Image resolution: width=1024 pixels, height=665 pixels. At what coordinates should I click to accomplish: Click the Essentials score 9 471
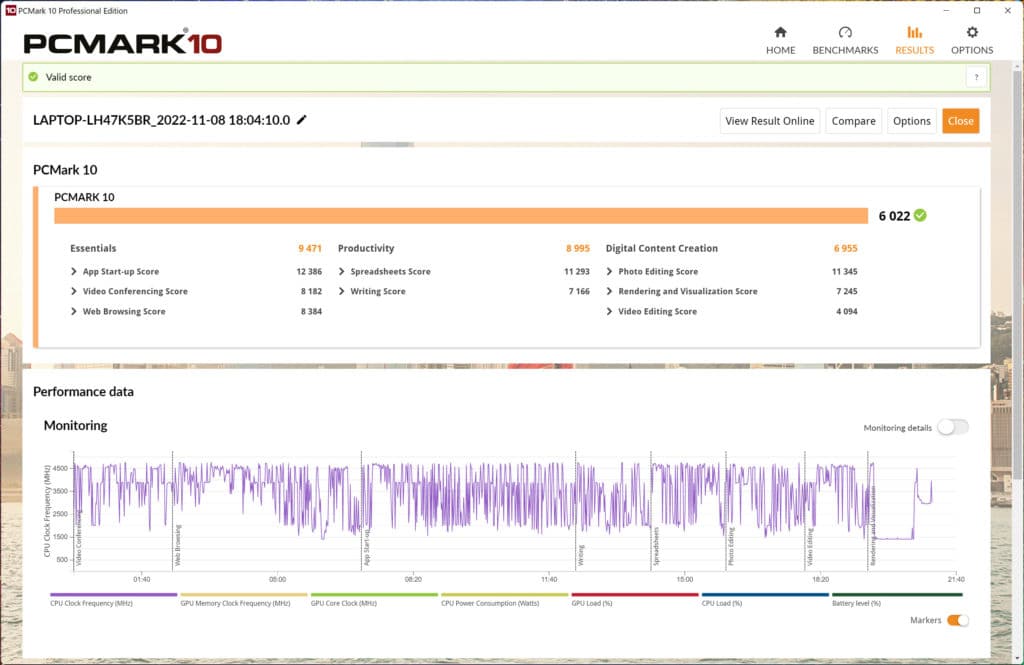310,248
